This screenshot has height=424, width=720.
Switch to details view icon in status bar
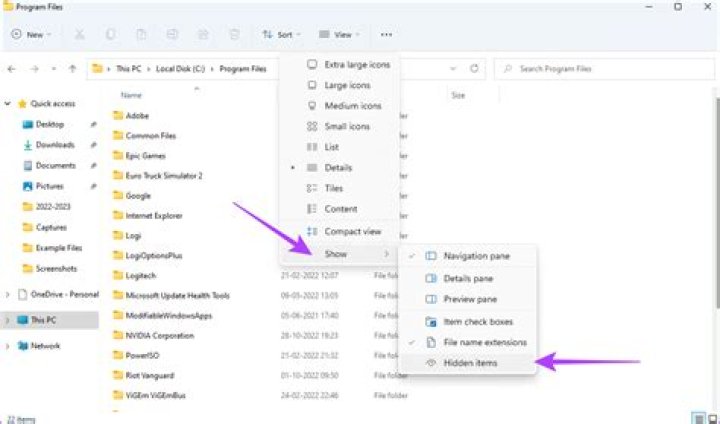pos(698,418)
